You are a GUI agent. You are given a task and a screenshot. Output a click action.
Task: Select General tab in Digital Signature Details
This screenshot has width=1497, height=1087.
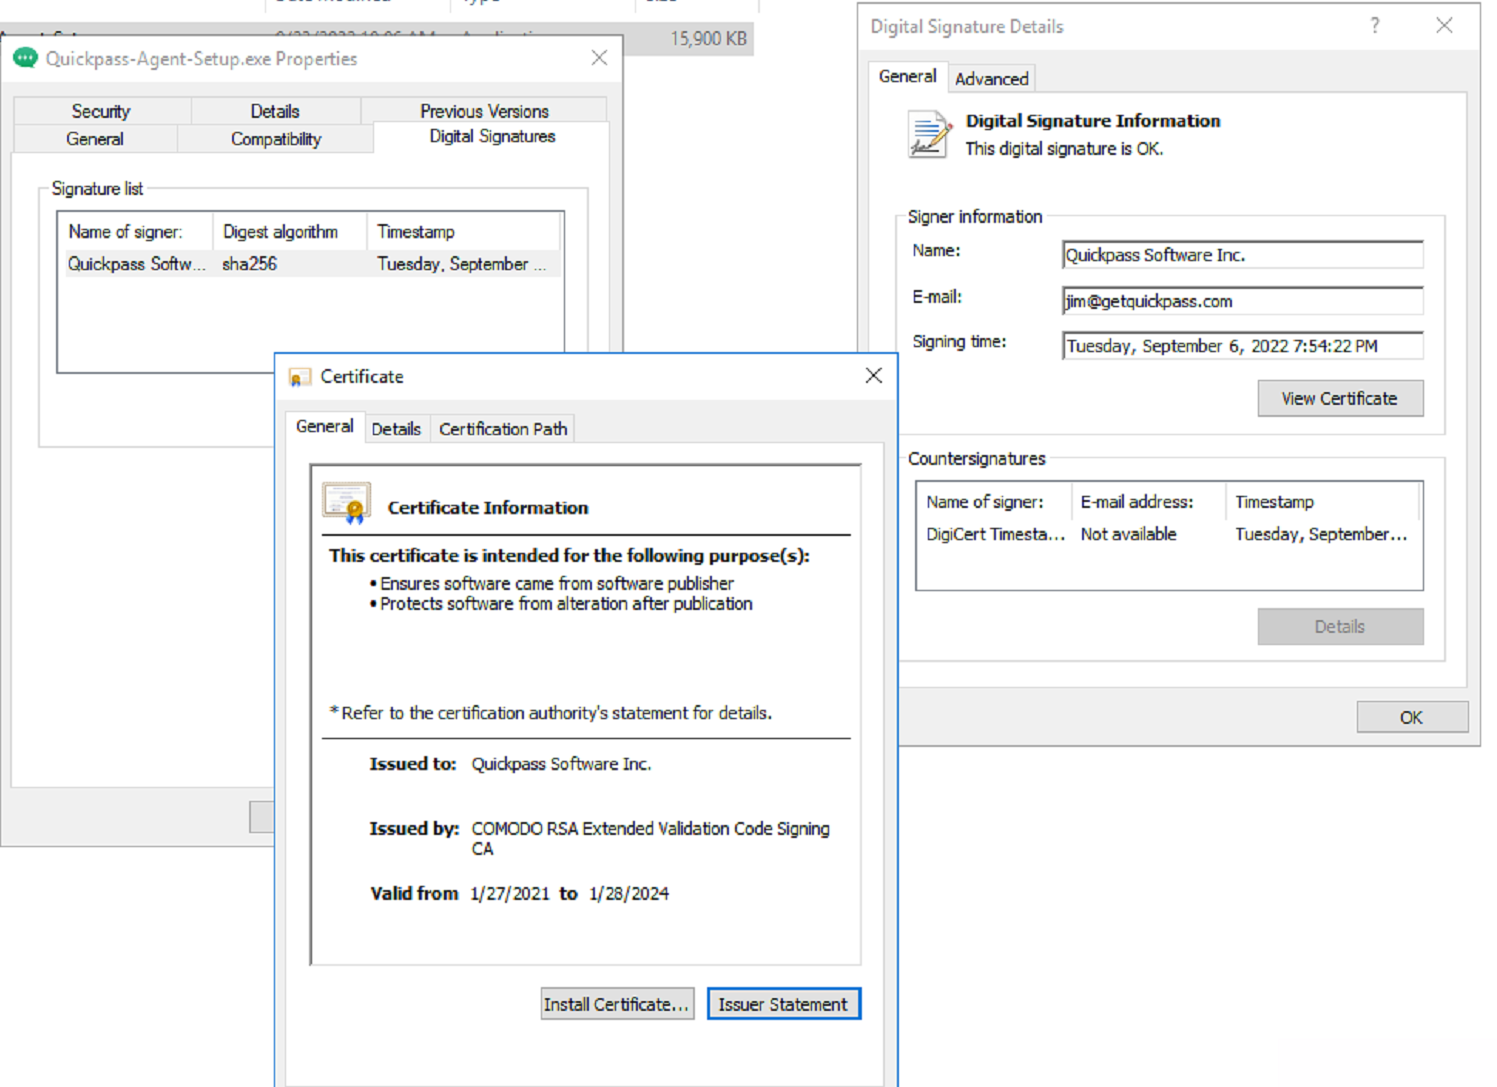pos(907,76)
